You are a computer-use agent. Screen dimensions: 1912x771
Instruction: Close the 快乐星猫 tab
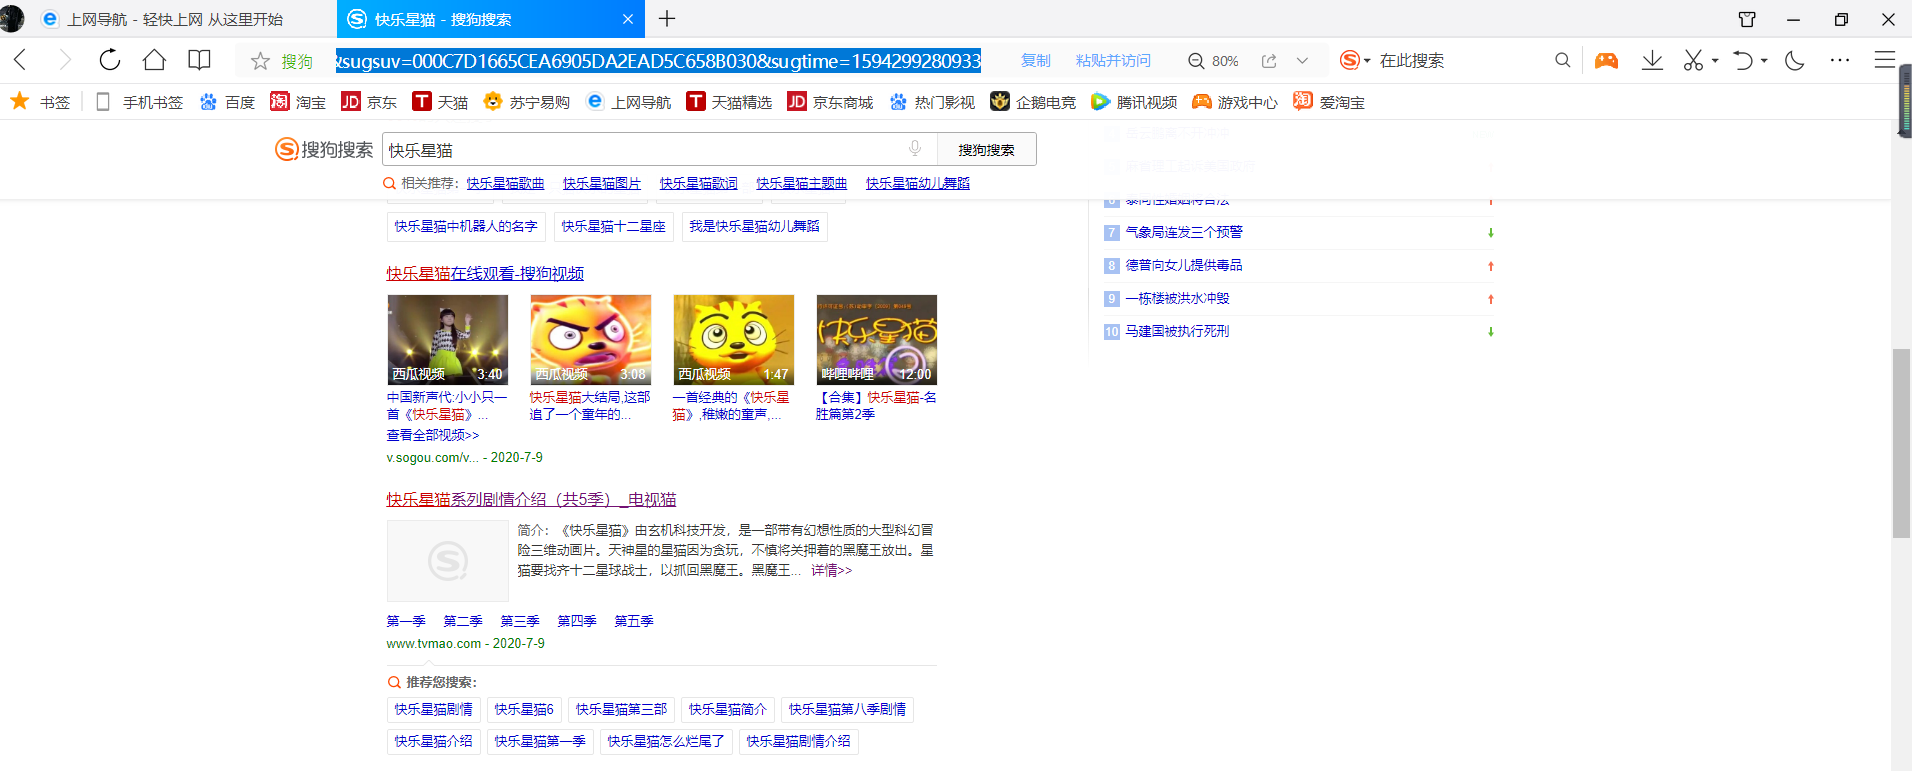pyautogui.click(x=628, y=19)
